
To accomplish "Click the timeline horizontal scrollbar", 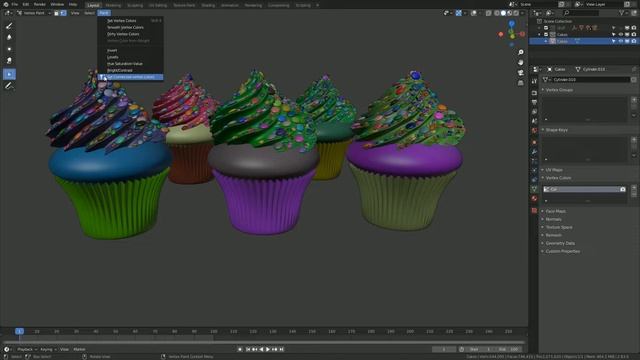I will [x=264, y=342].
